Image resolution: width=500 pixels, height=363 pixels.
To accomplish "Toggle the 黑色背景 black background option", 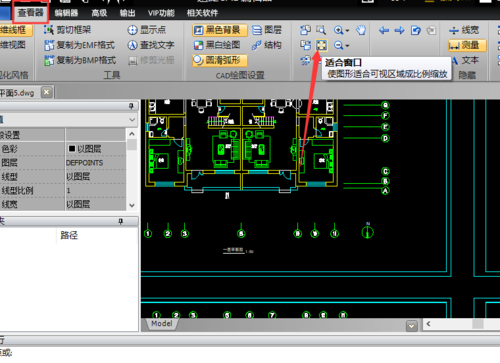I will tap(220, 30).
